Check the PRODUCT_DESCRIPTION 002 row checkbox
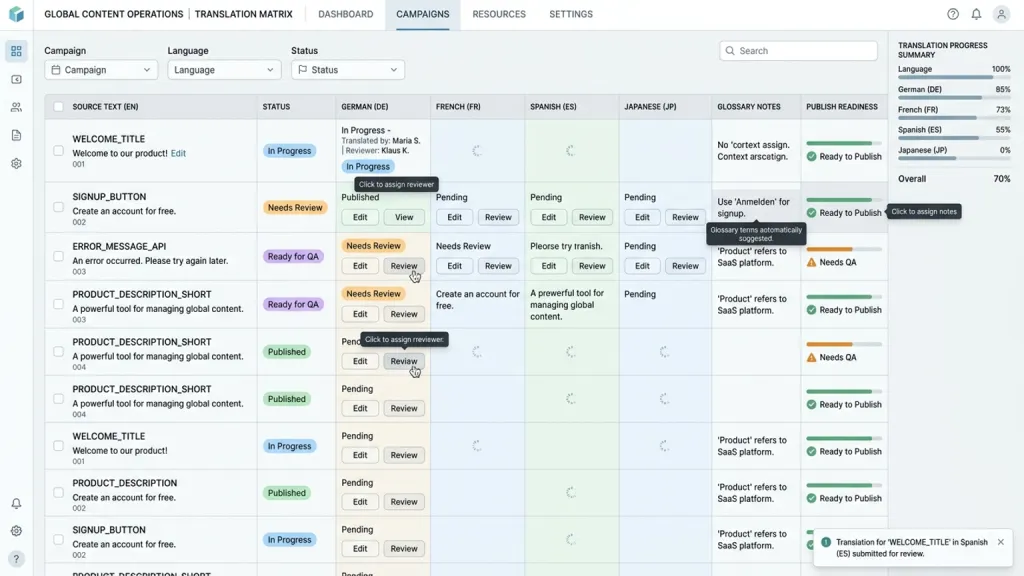This screenshot has height=576, width=1024. click(58, 493)
